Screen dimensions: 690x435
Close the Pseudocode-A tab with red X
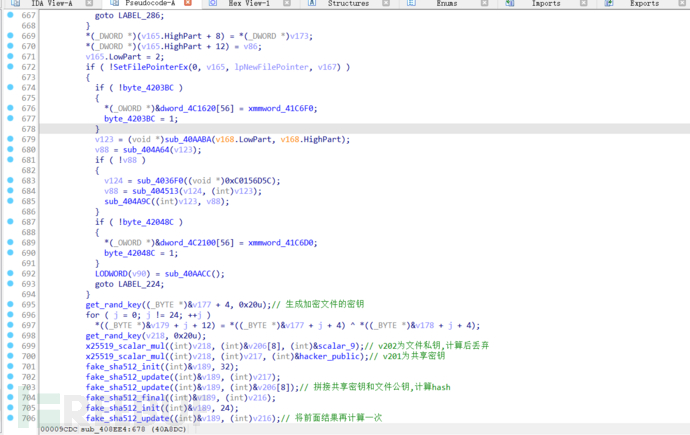tap(189, 4)
